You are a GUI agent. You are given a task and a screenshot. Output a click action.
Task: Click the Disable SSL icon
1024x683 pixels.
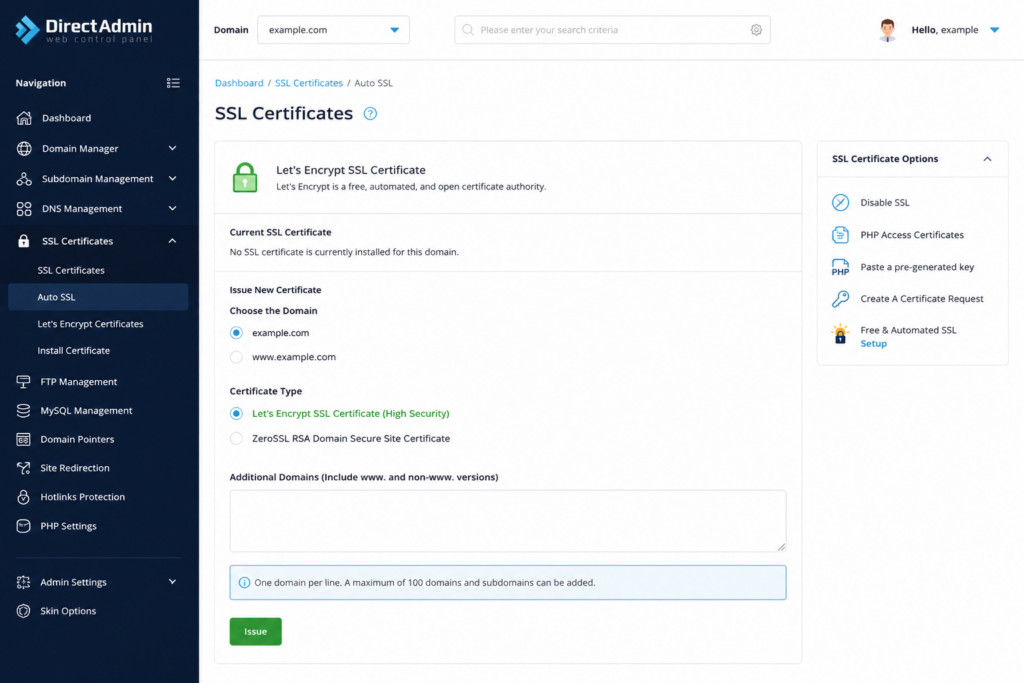pos(840,202)
